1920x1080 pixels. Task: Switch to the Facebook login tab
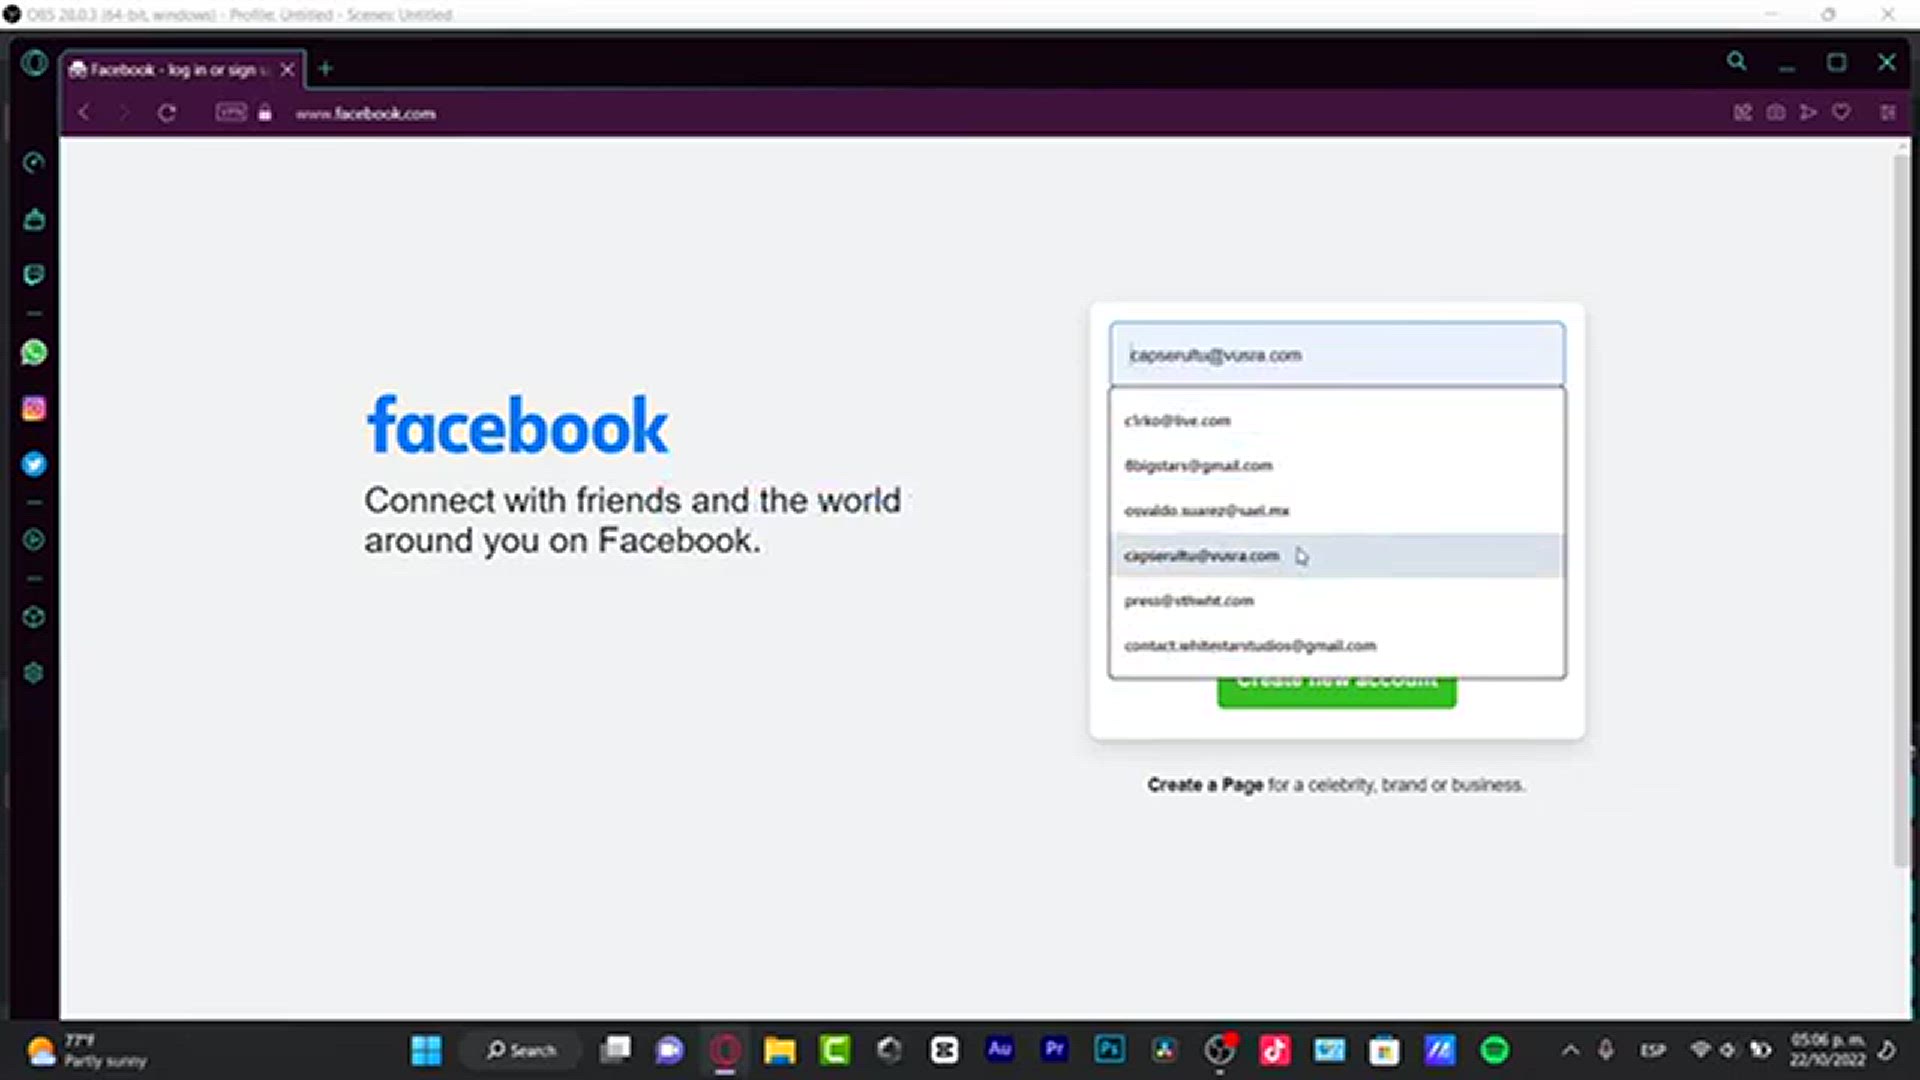click(x=170, y=70)
